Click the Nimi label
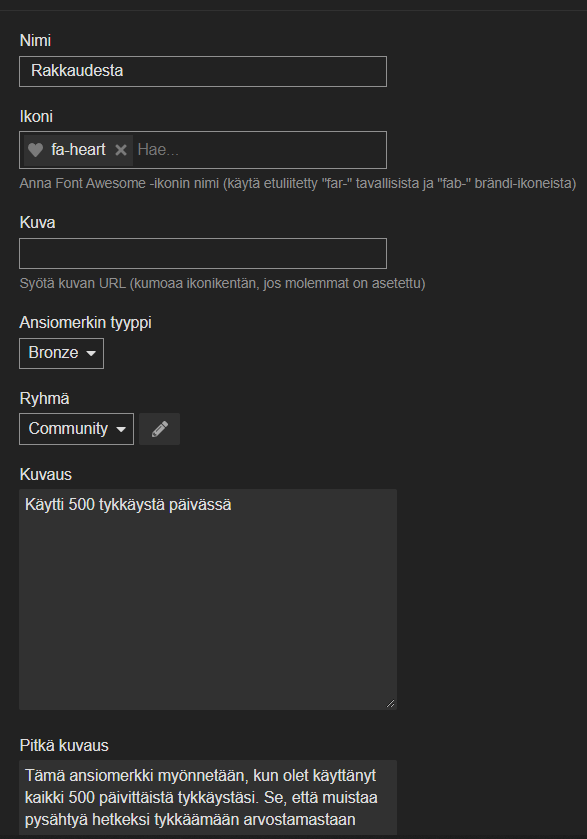Viewport: 587px width, 839px height. click(x=35, y=41)
